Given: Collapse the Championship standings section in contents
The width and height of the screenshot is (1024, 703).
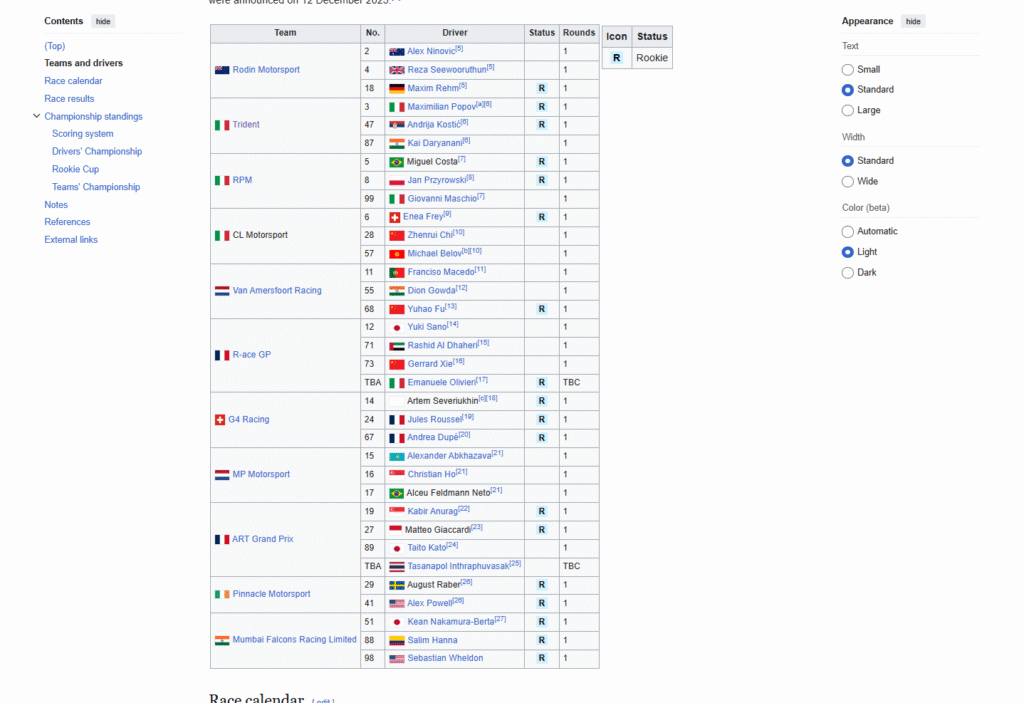Looking at the screenshot, I should click(x=36, y=117).
